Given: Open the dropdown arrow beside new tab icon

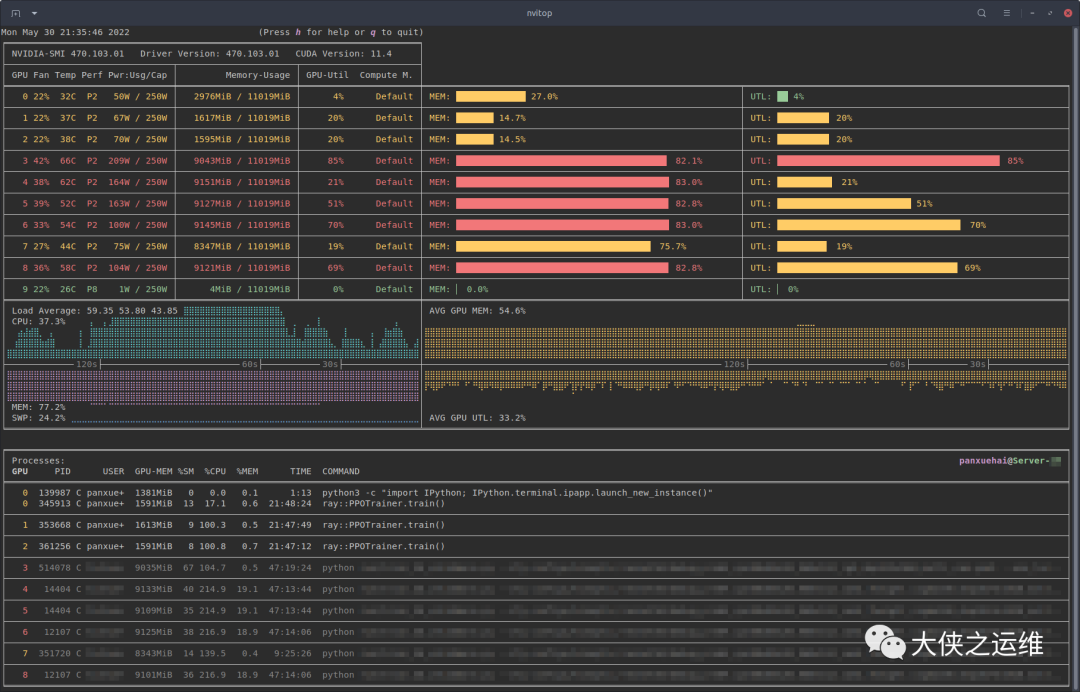Looking at the screenshot, I should tap(34, 13).
